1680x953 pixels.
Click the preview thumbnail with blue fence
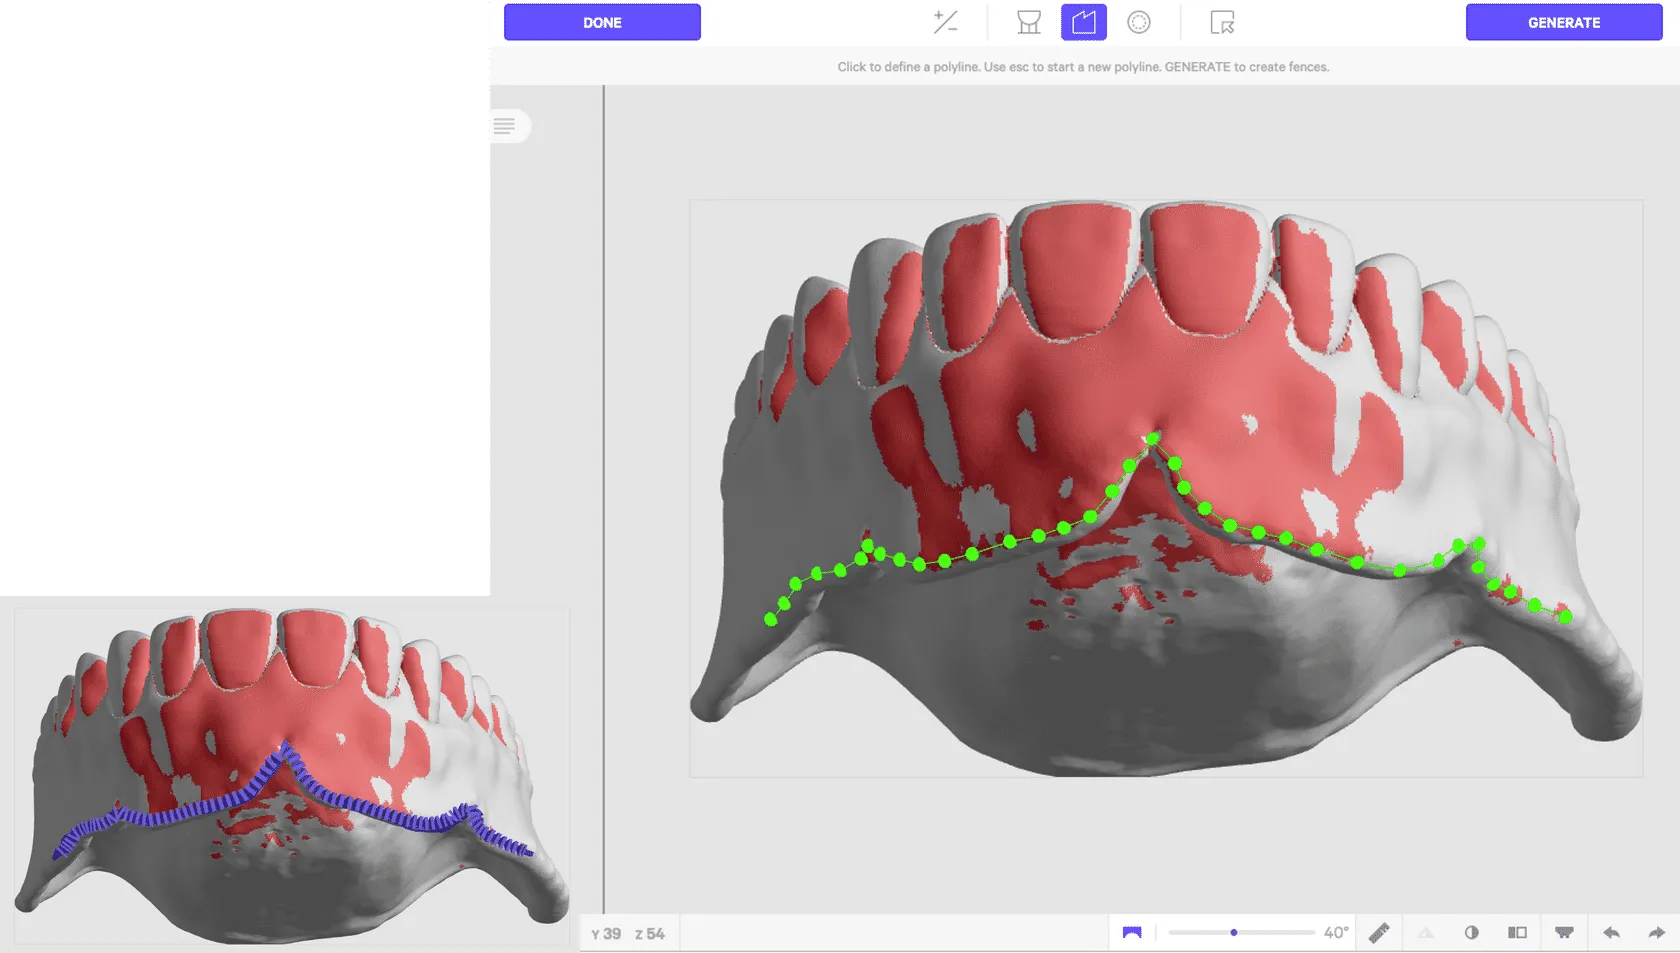[291, 775]
